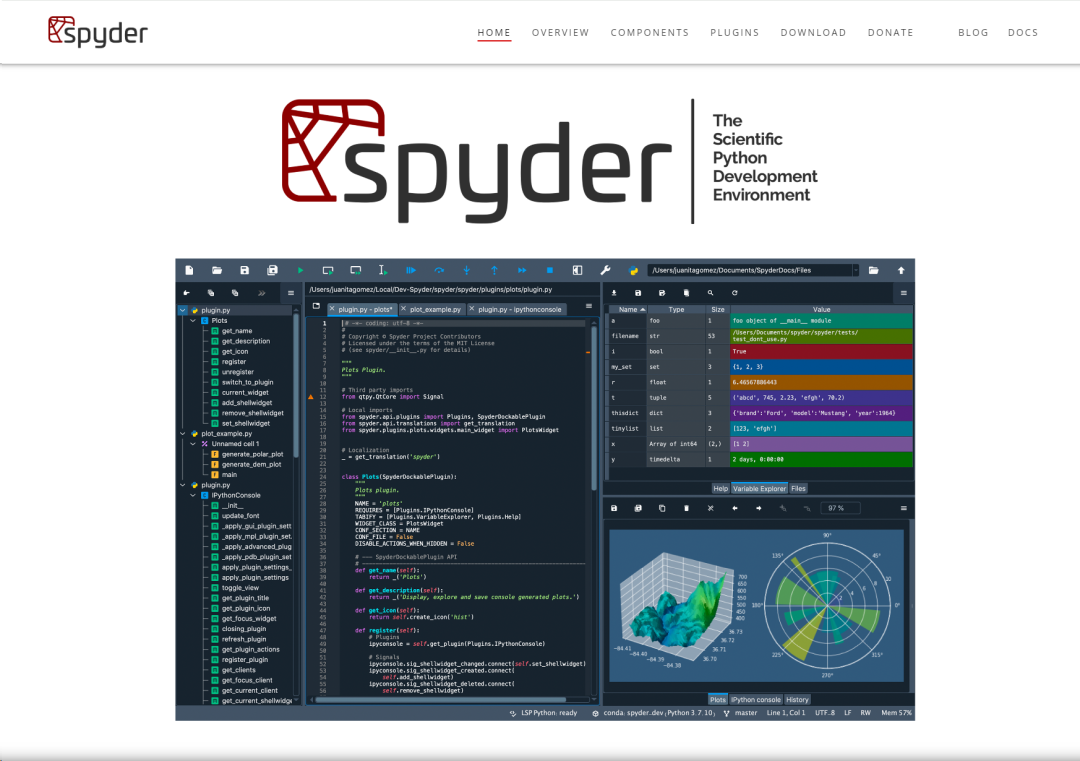Click the Save all files icon in main toolbar

pos(272,271)
